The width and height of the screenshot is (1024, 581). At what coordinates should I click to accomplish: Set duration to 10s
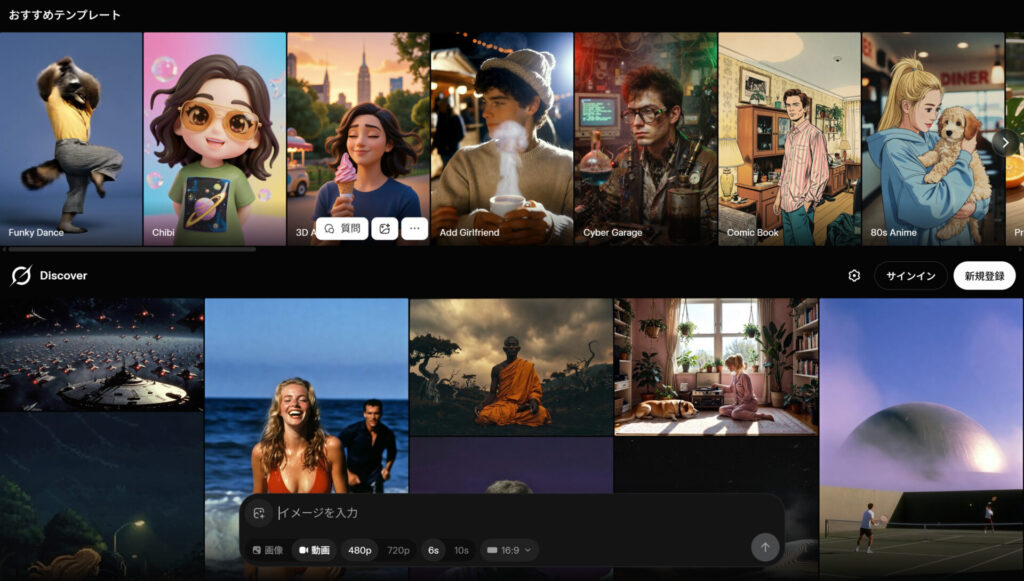point(461,550)
